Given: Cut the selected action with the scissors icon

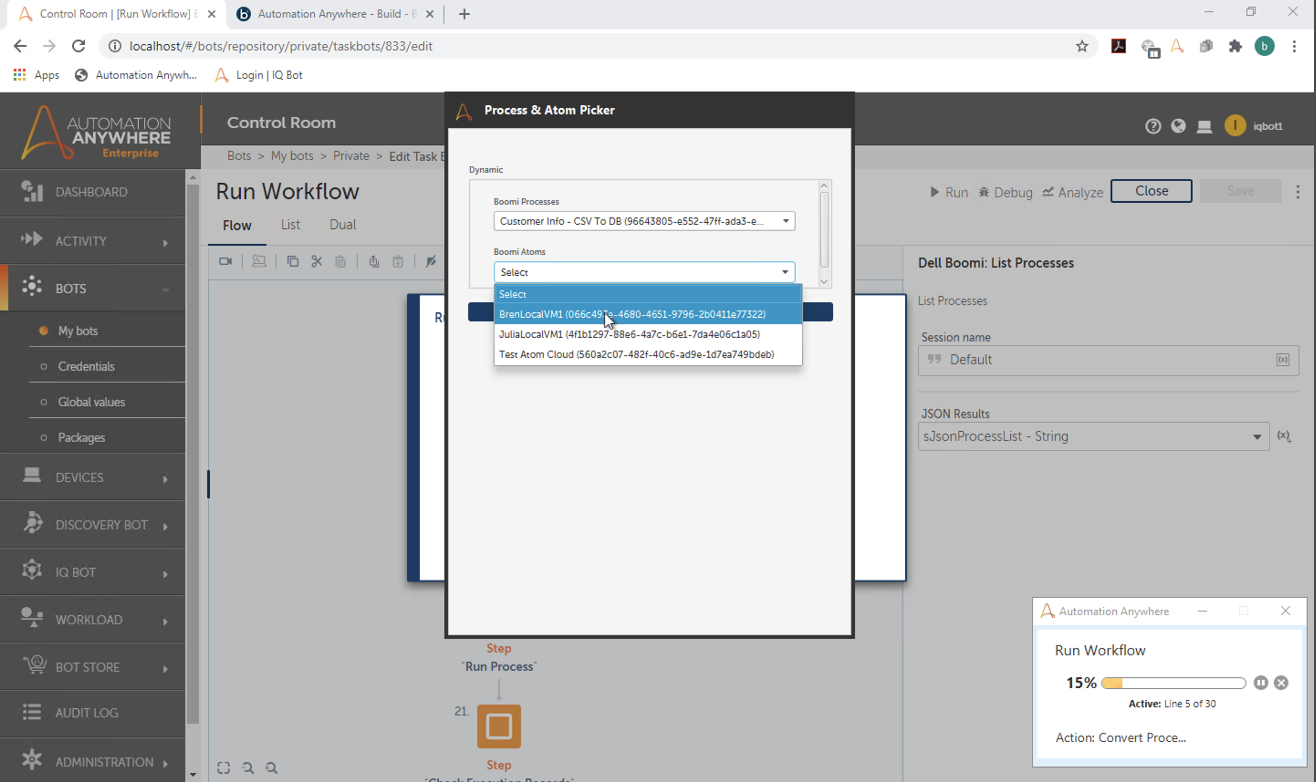Looking at the screenshot, I should pos(316,261).
